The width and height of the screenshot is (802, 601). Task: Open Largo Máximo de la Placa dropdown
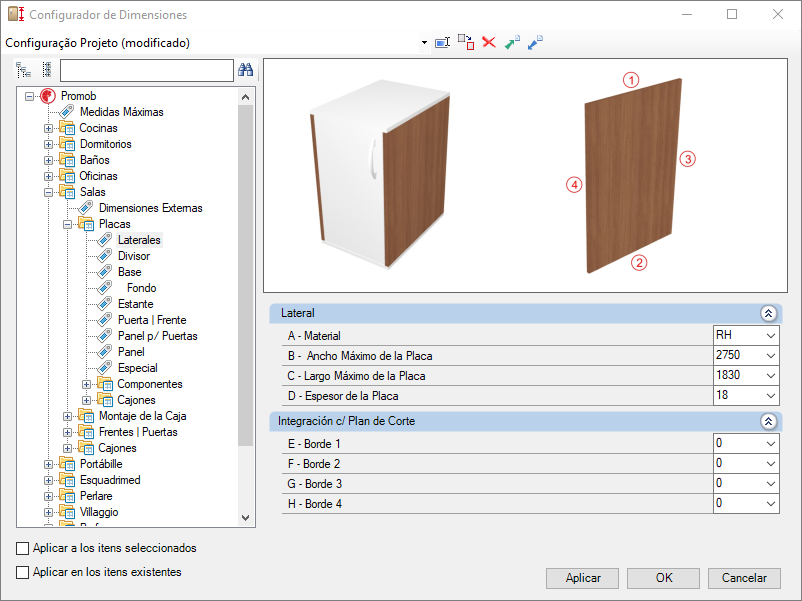point(771,375)
